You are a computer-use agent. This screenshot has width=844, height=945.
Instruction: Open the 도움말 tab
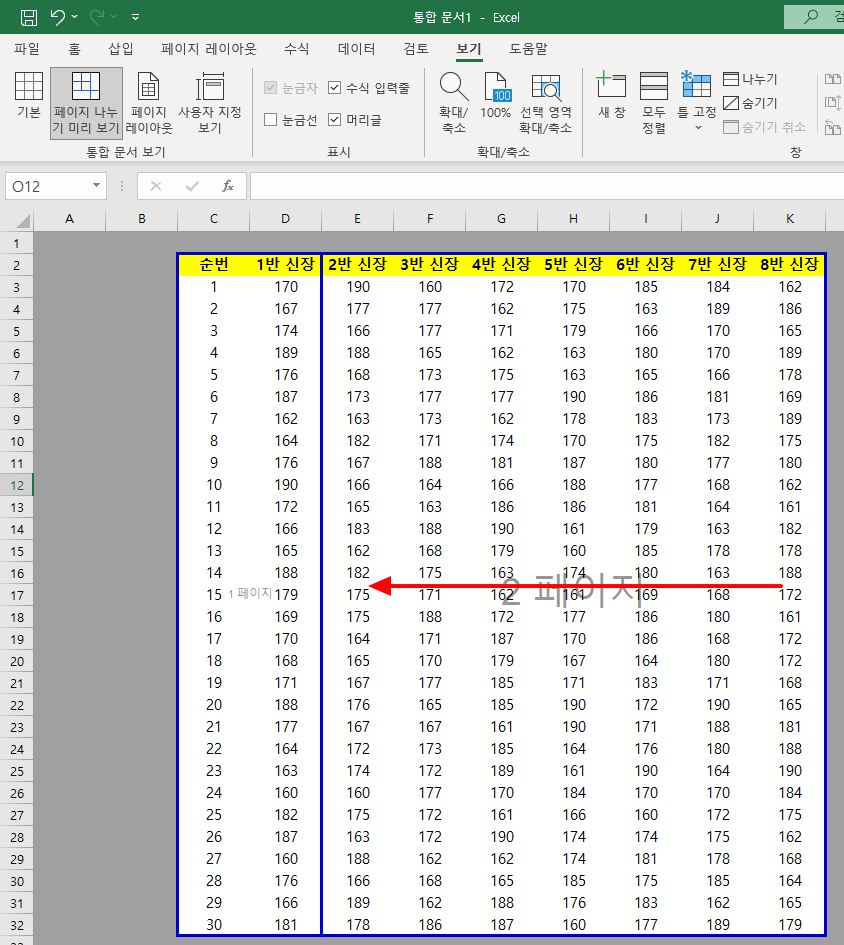tap(528, 49)
